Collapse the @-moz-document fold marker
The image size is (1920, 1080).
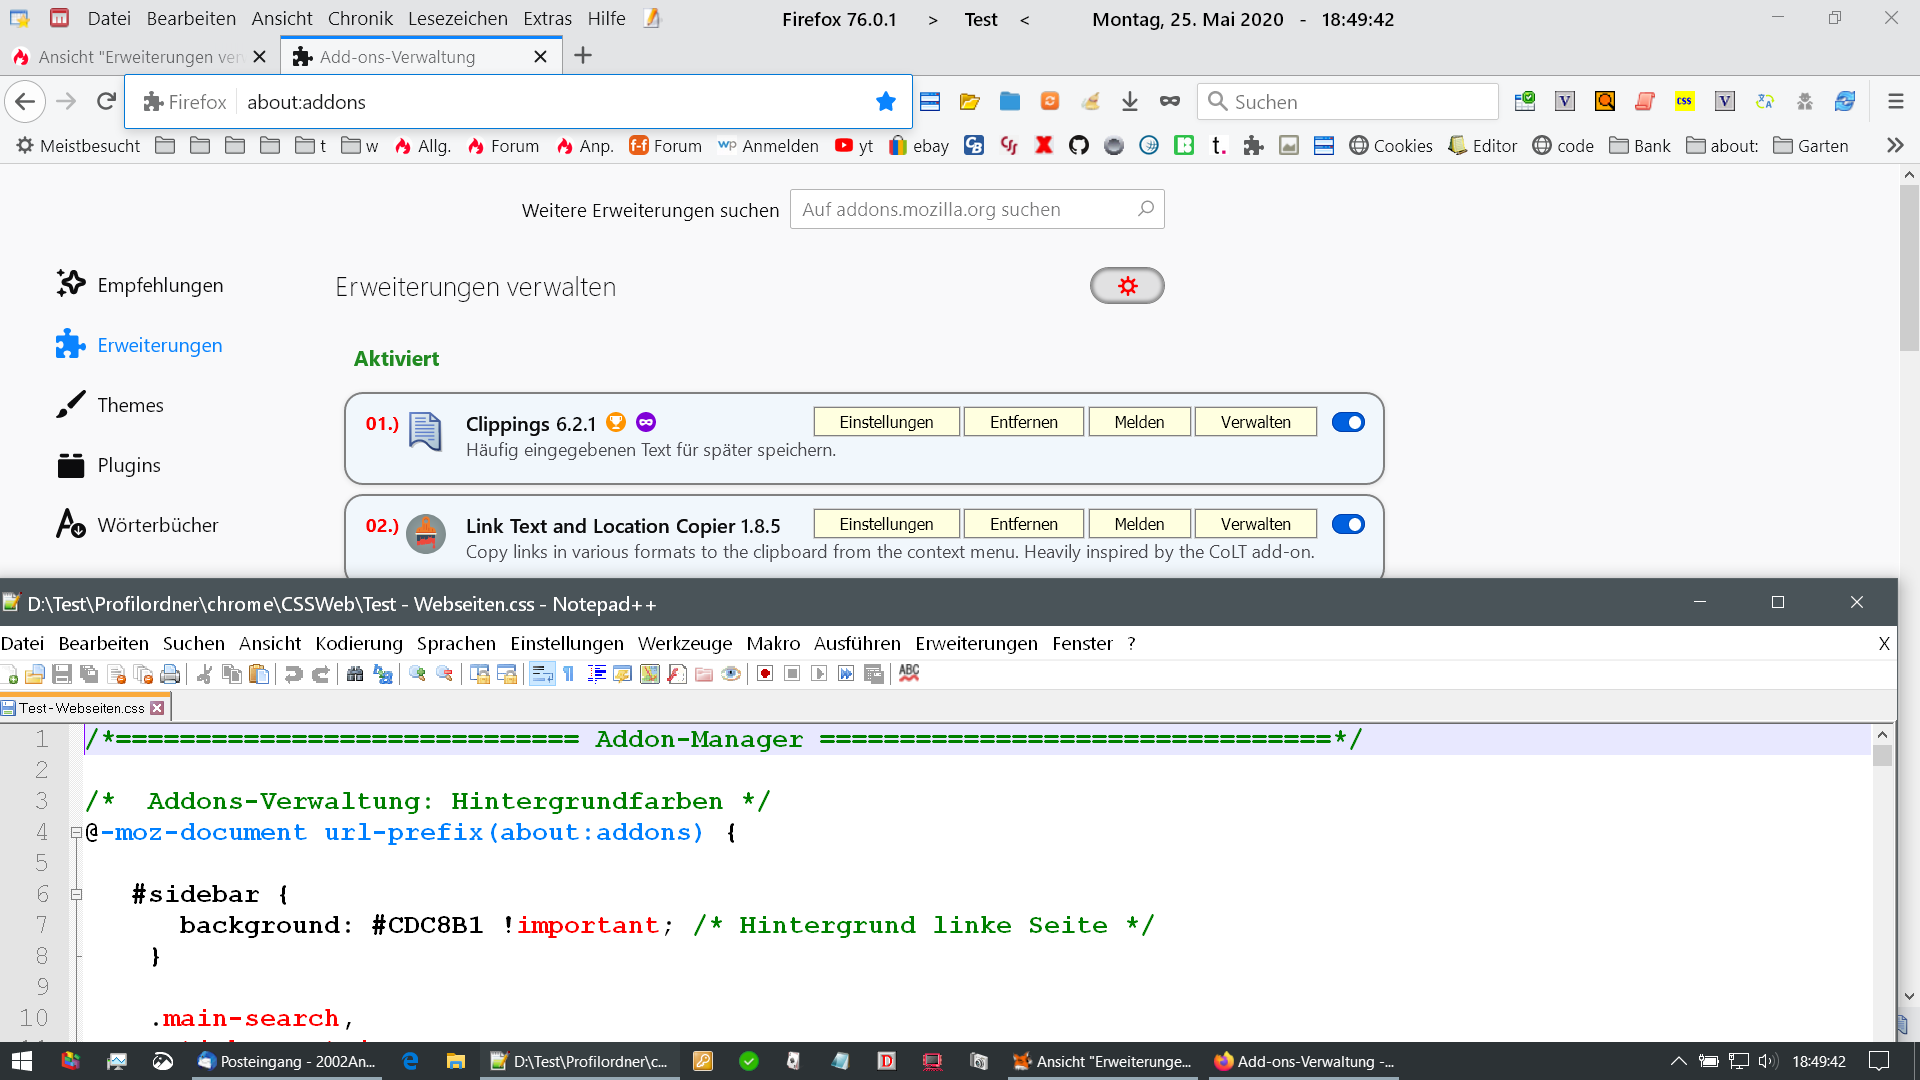pos(76,832)
